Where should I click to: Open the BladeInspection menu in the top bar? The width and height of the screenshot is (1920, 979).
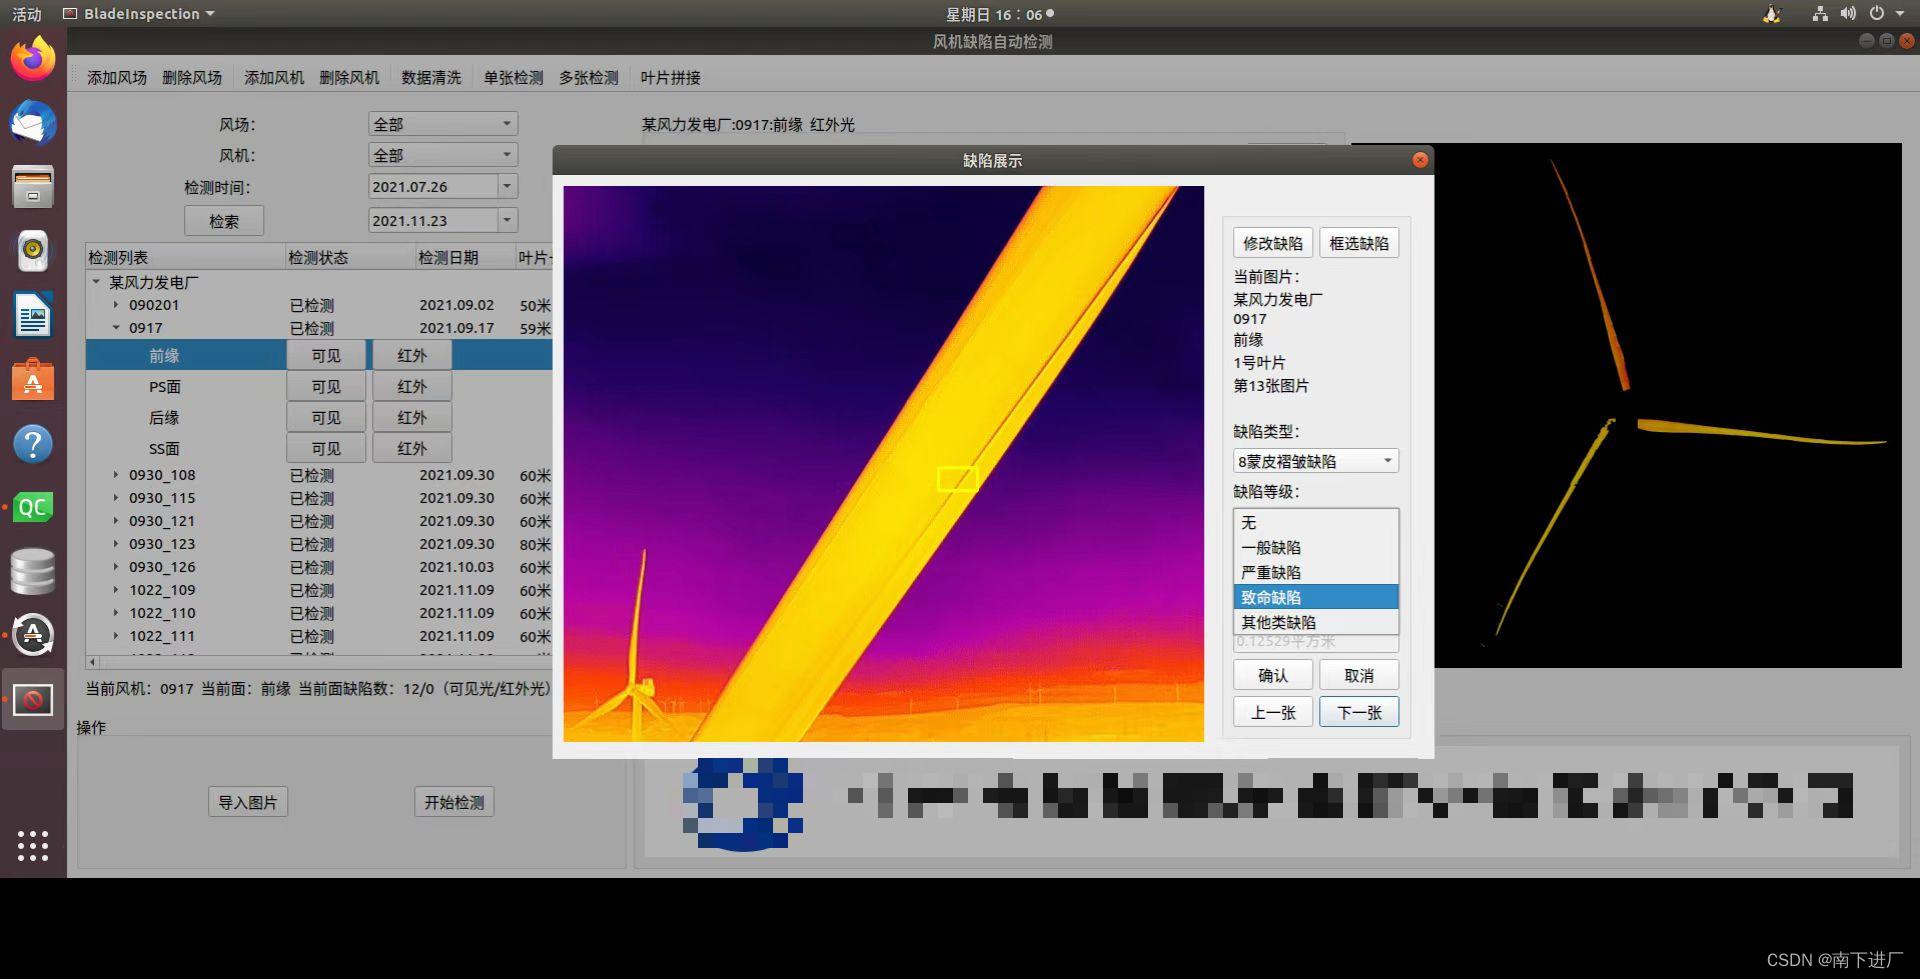coord(136,13)
